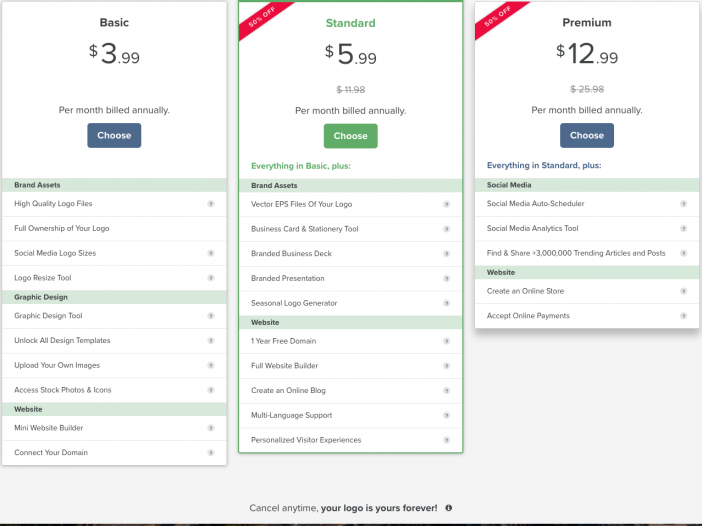Click 'Connect Your Domain' feature text

51,453
